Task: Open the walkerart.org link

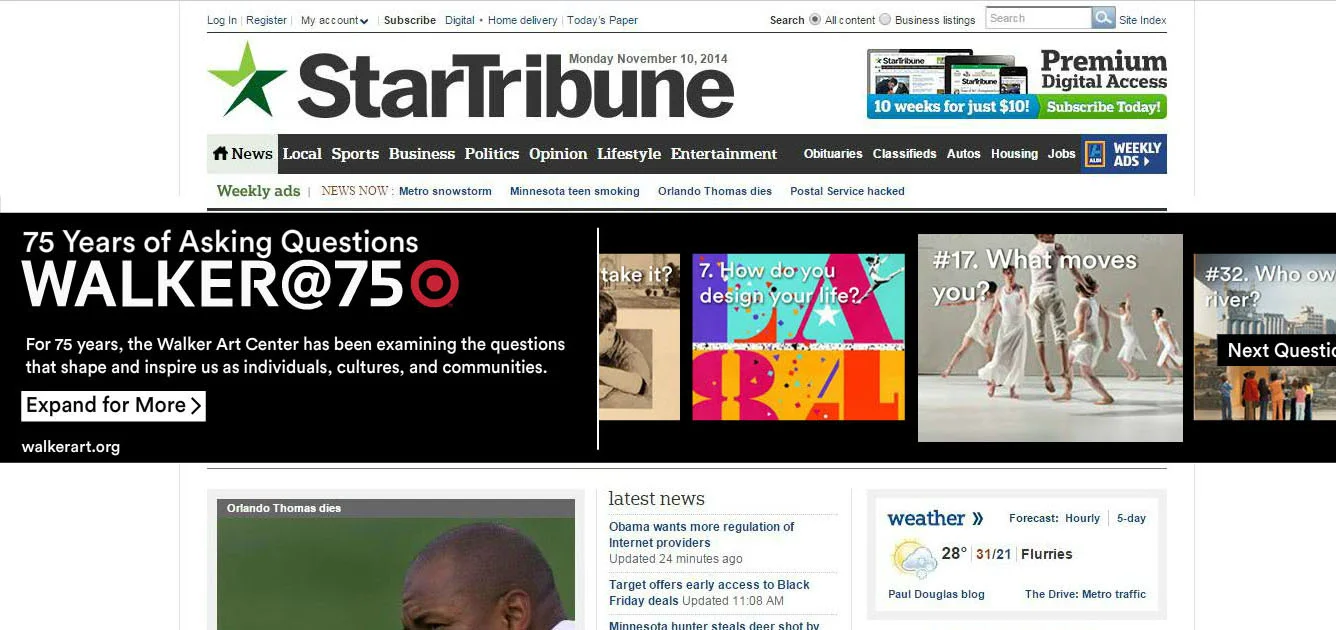Action: [x=71, y=447]
